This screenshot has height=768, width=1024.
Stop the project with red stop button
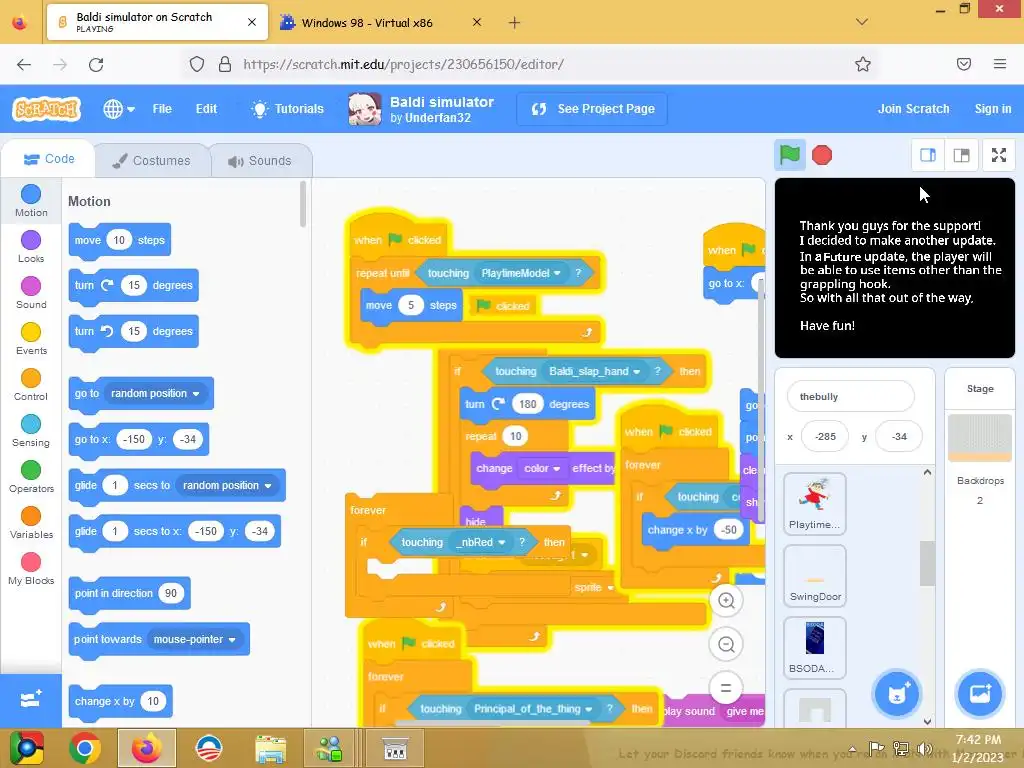pyautogui.click(x=822, y=155)
